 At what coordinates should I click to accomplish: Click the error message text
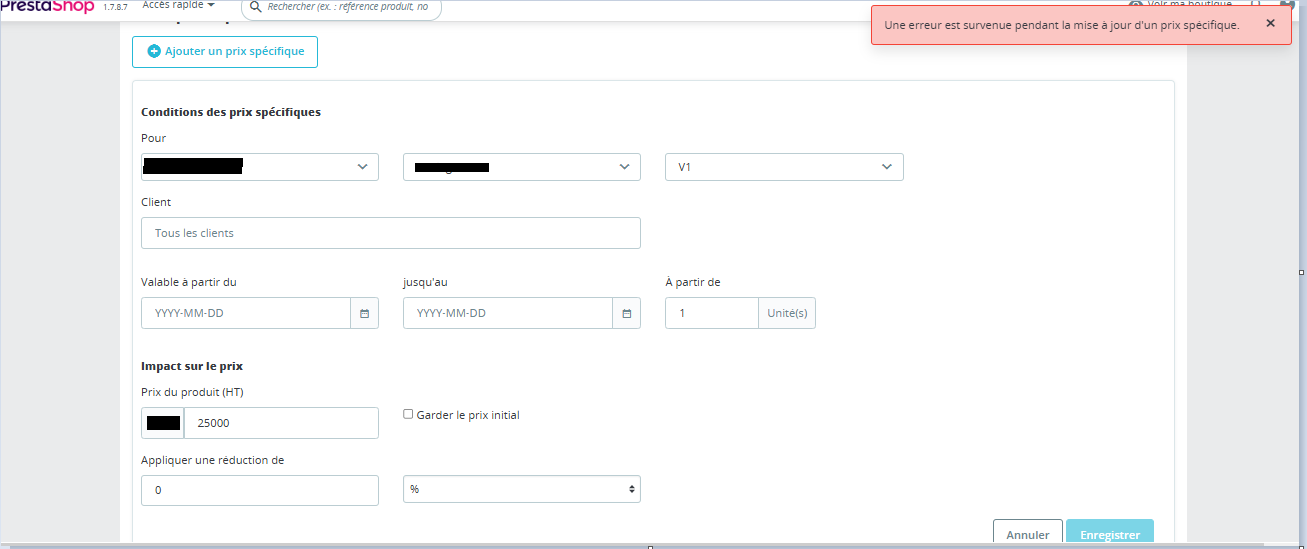[x=1062, y=25]
